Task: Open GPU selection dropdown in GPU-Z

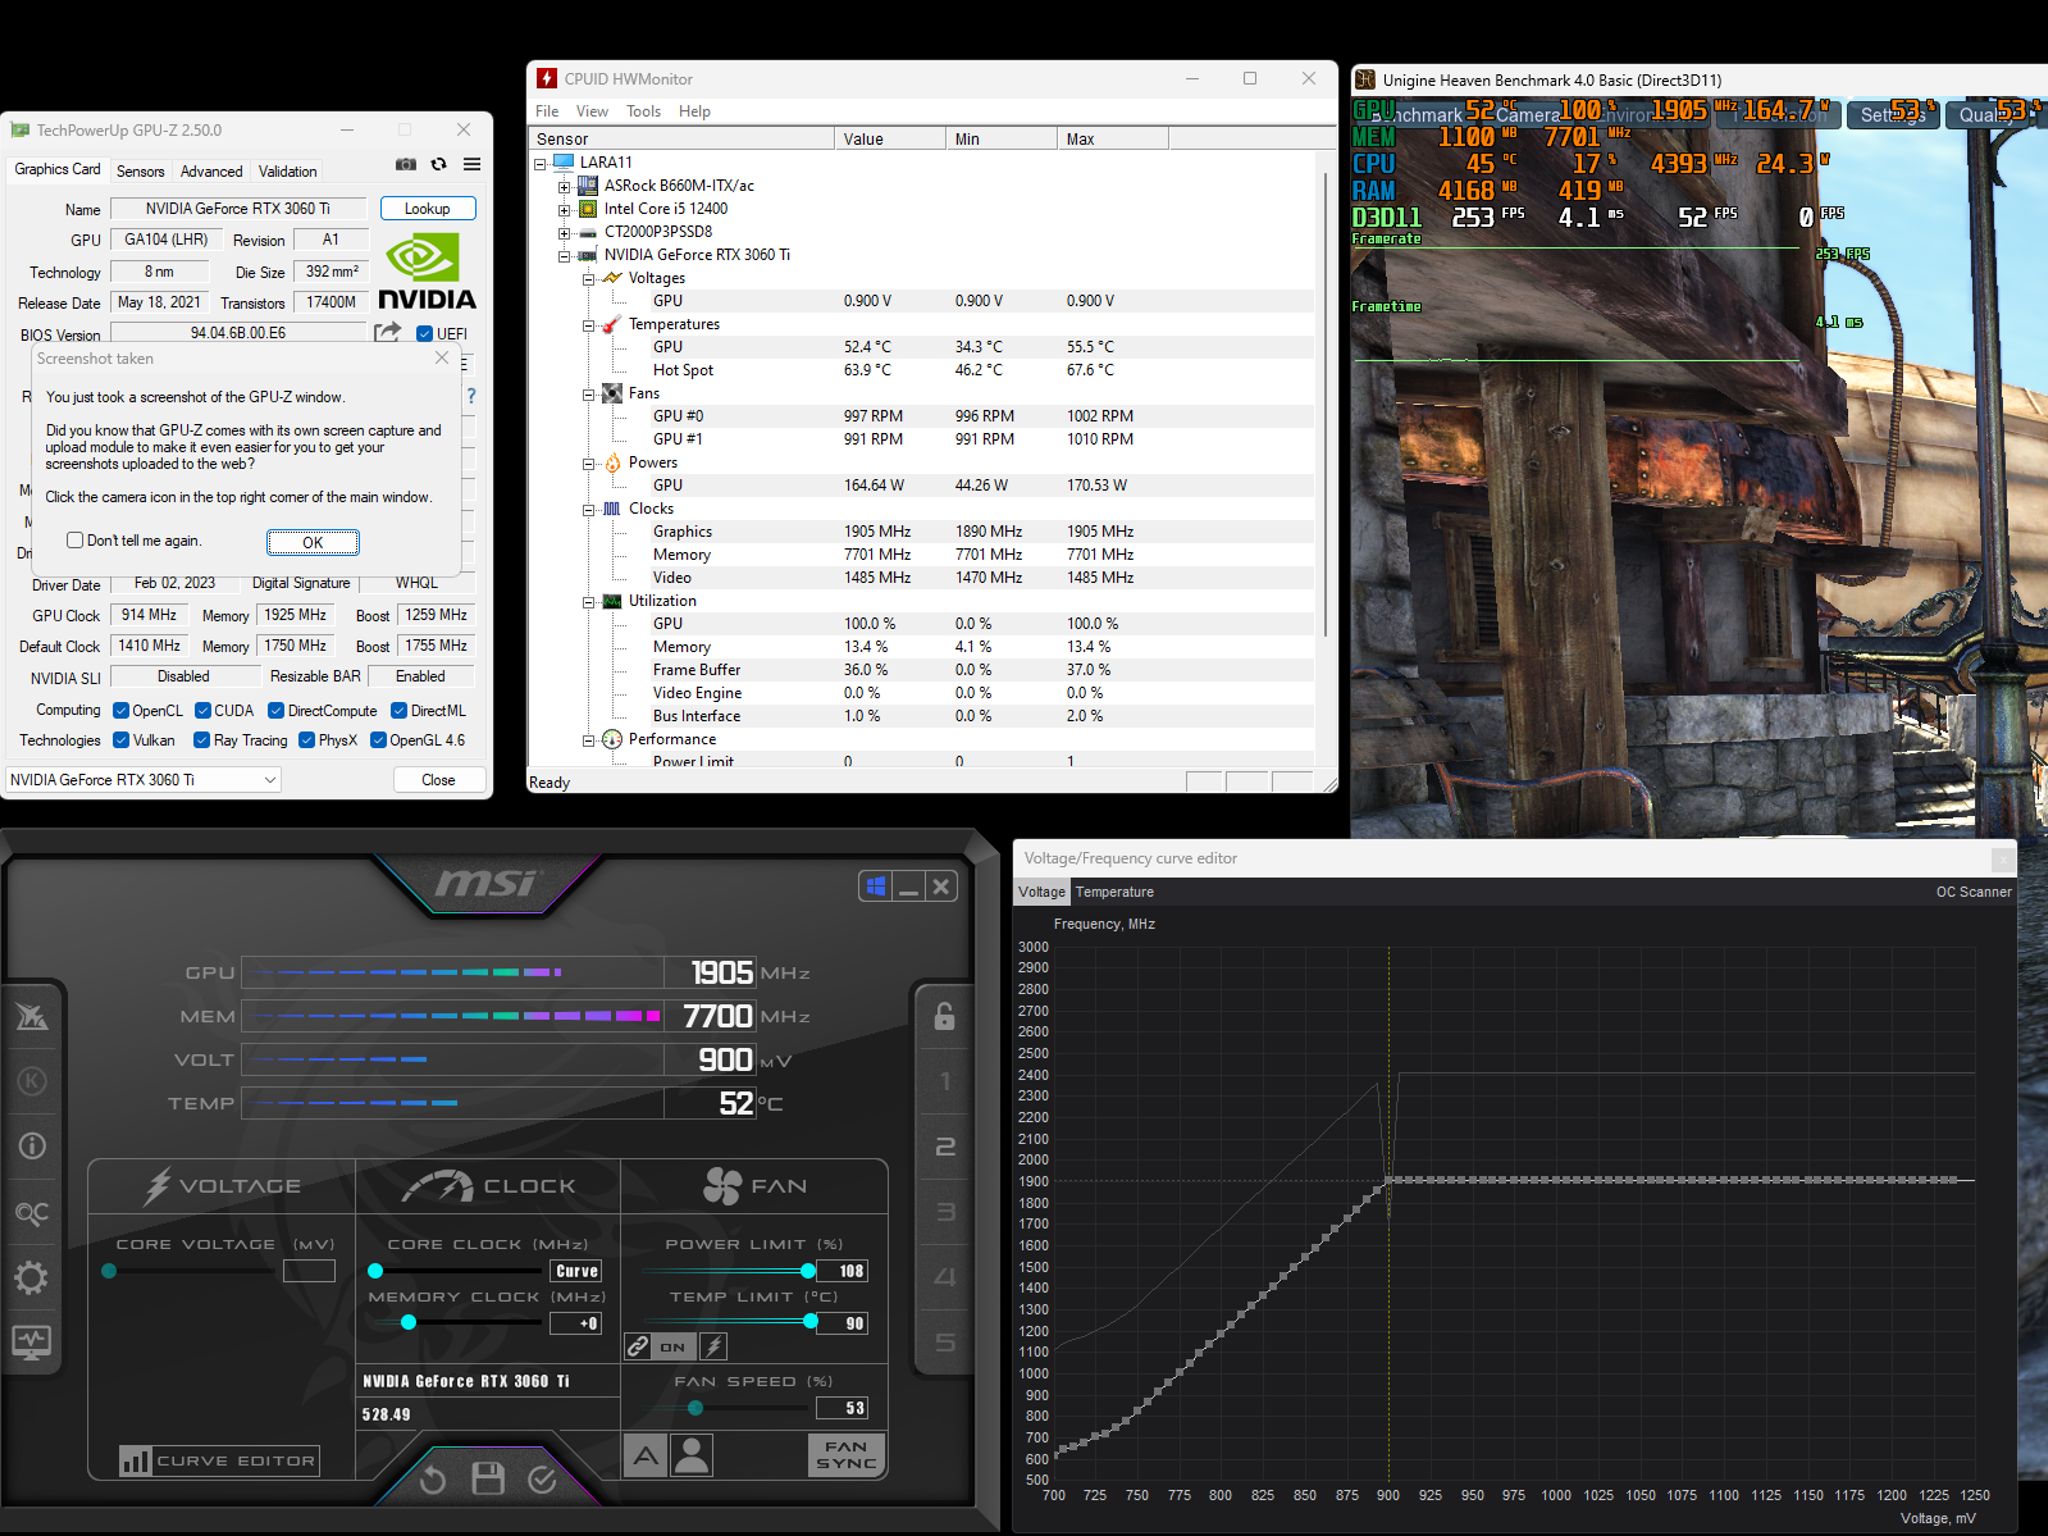Action: tap(143, 780)
